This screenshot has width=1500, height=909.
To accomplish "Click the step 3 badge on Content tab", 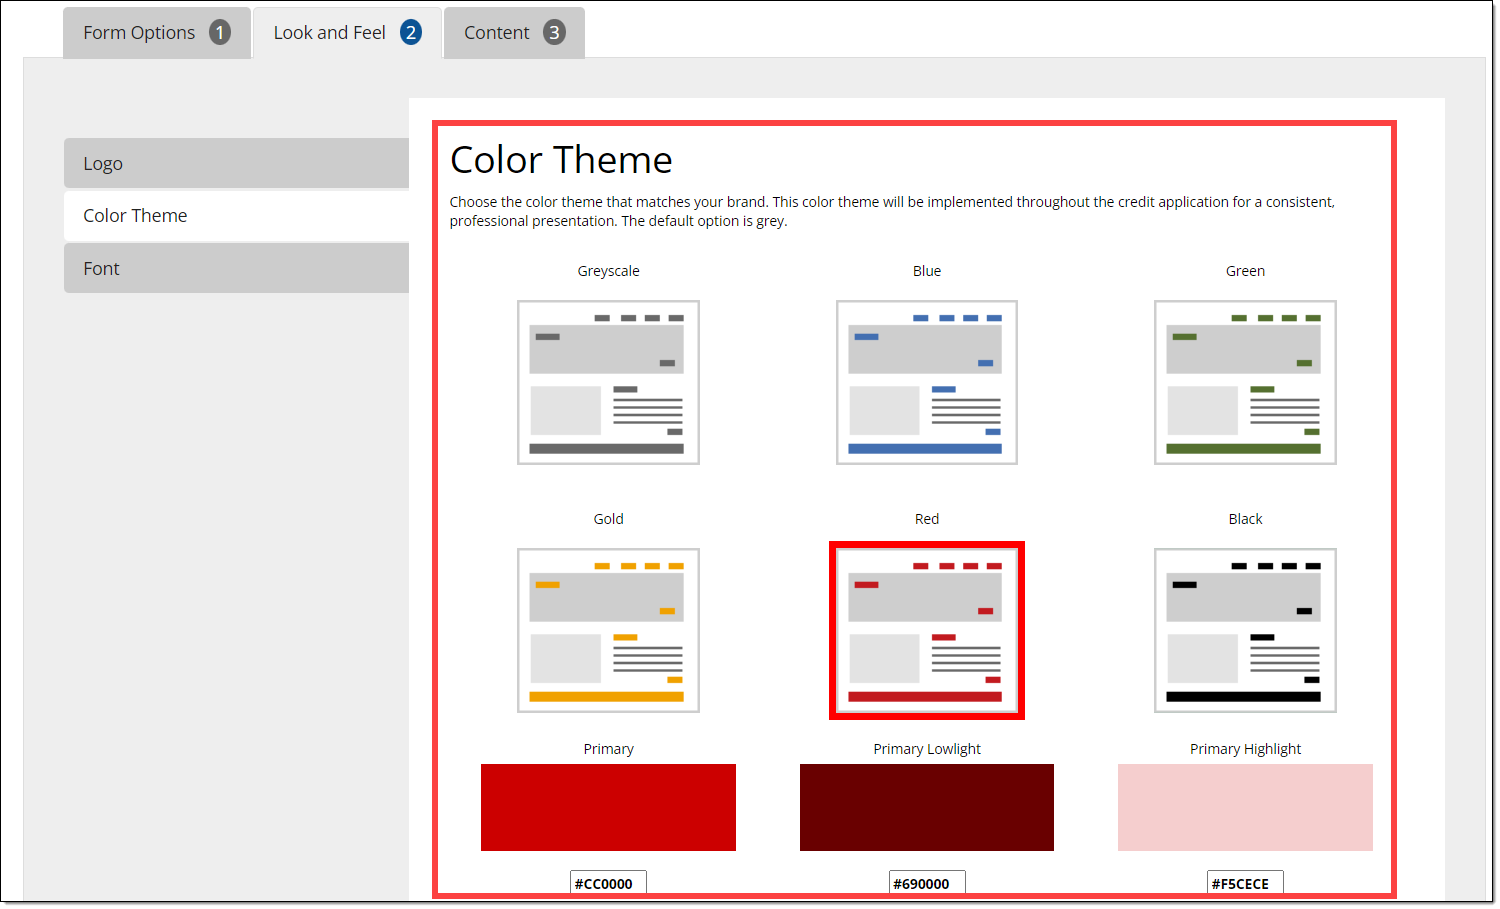I will 554,33.
